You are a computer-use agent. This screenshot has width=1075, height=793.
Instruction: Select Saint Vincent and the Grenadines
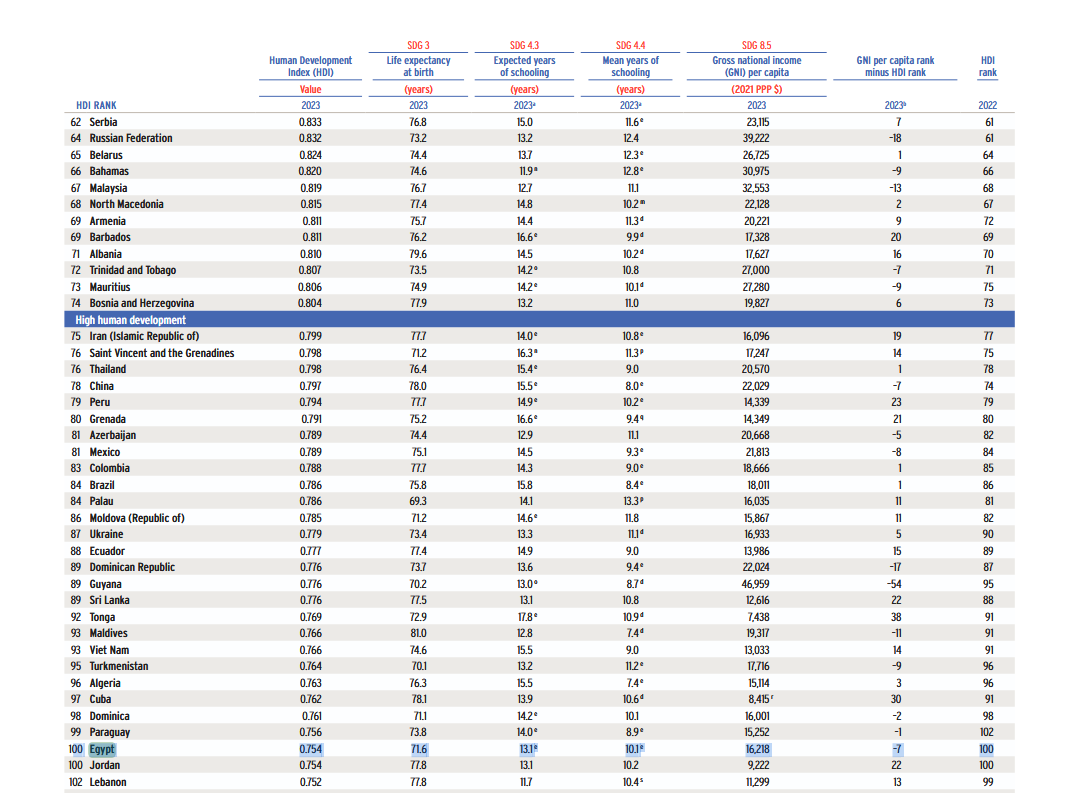(161, 353)
